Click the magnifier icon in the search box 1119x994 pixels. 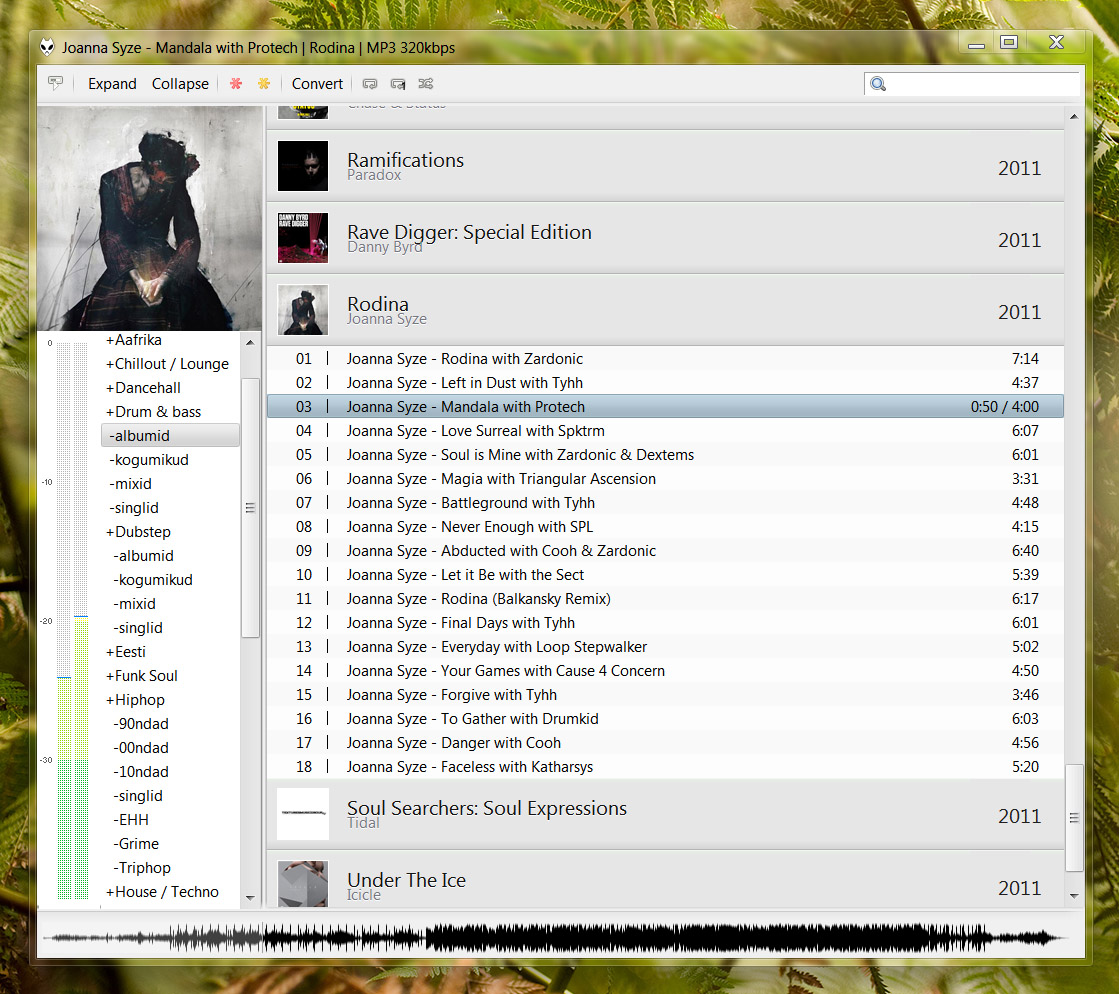878,84
